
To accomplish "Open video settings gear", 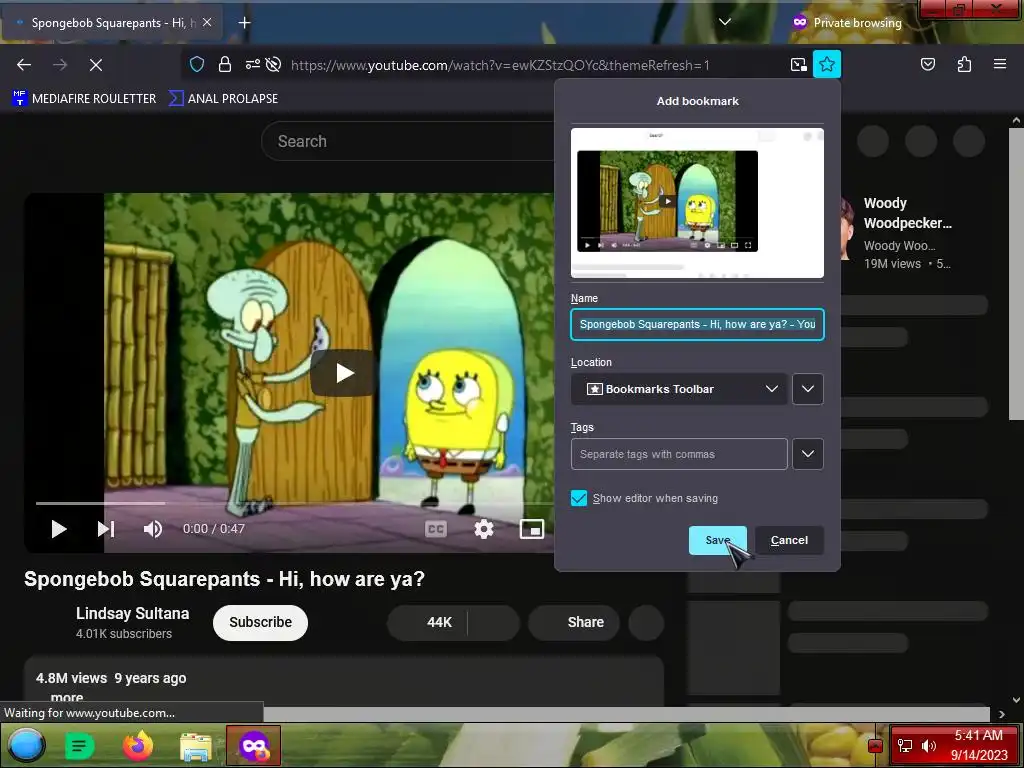I will click(x=483, y=529).
